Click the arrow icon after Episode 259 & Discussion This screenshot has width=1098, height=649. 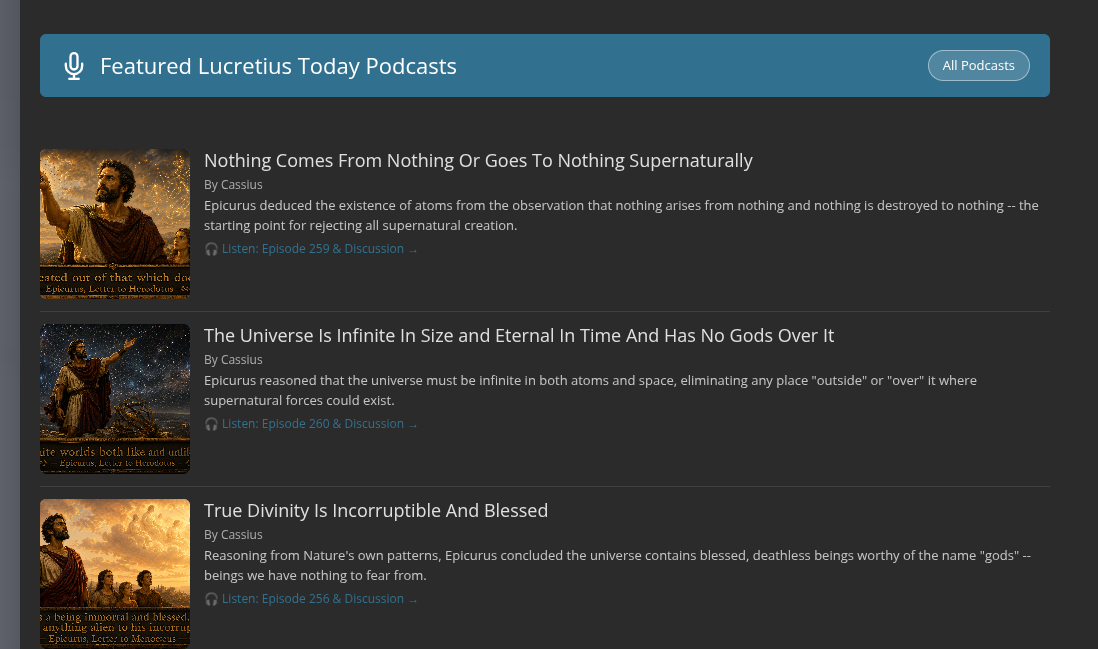412,250
